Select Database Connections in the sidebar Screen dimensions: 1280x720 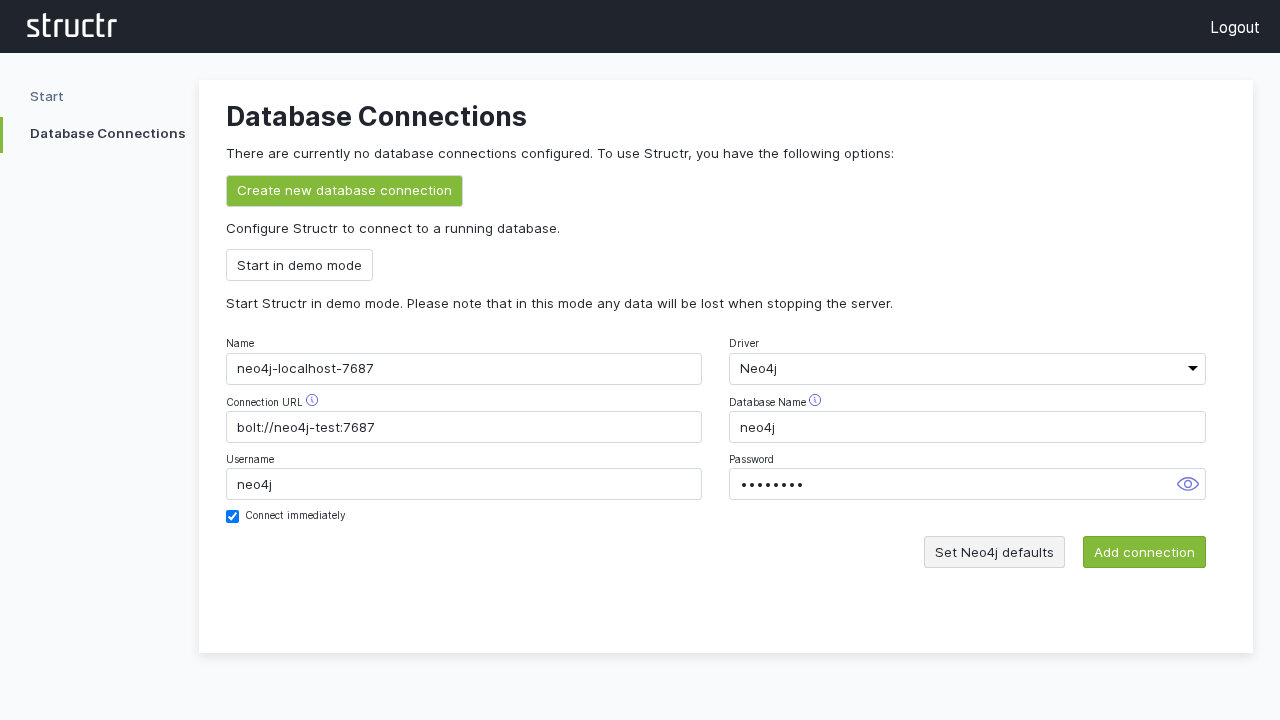(x=107, y=133)
